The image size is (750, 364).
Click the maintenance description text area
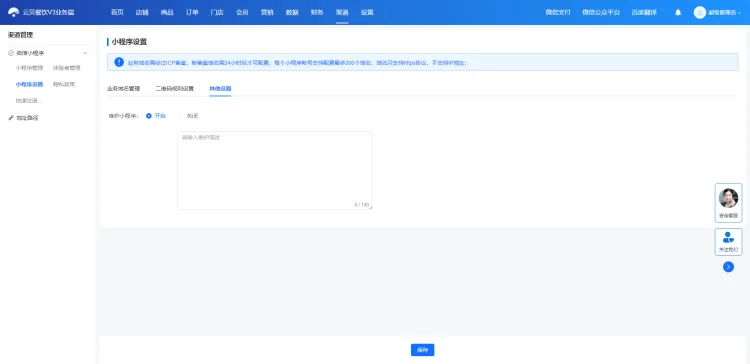(275, 170)
